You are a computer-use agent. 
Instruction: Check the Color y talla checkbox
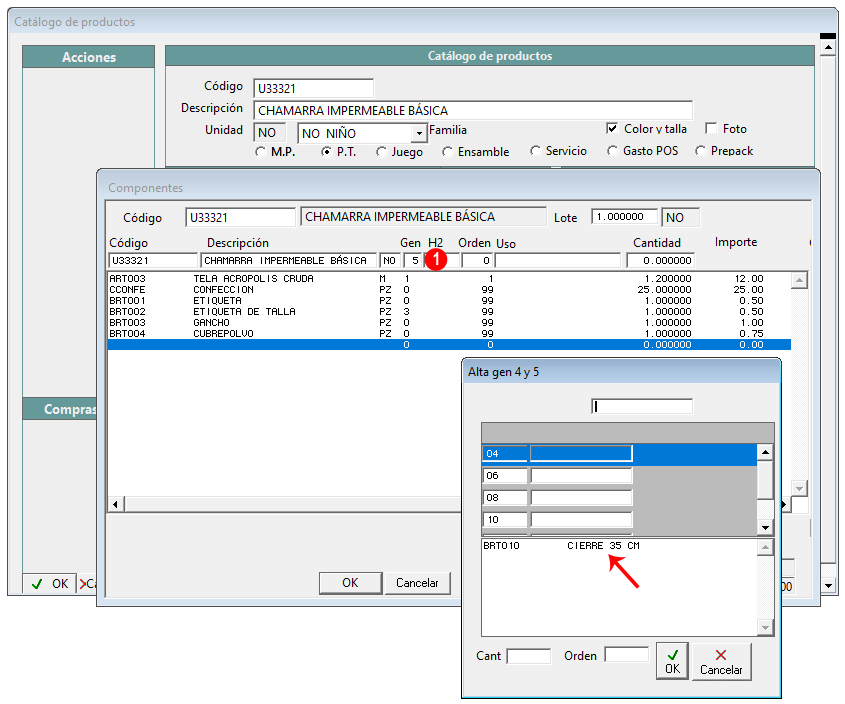(612, 128)
